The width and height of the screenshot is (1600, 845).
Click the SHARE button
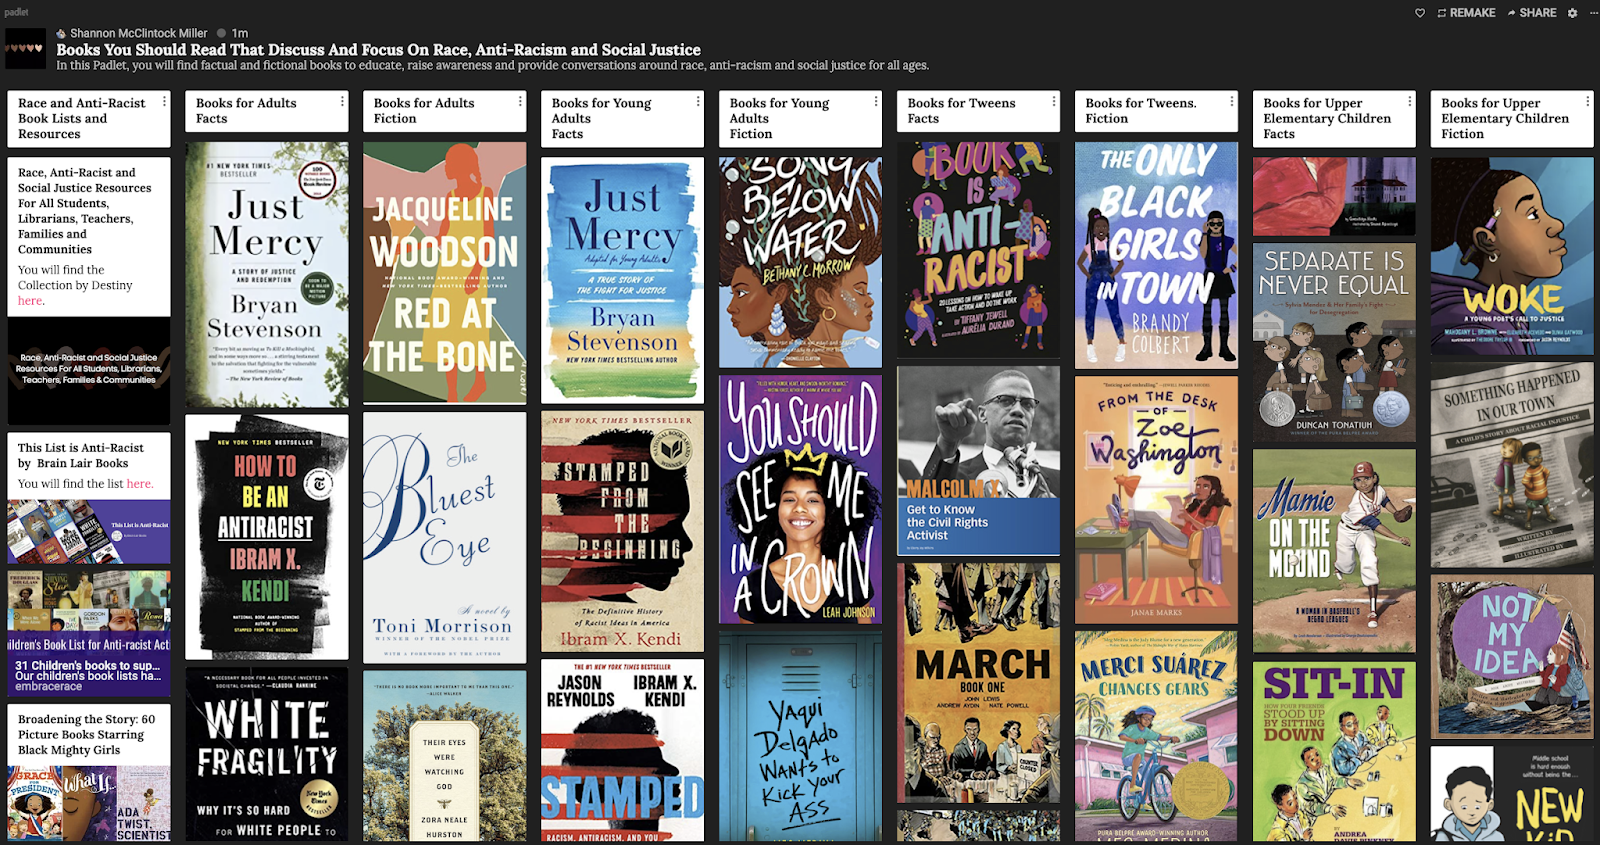pyautogui.click(x=1532, y=13)
